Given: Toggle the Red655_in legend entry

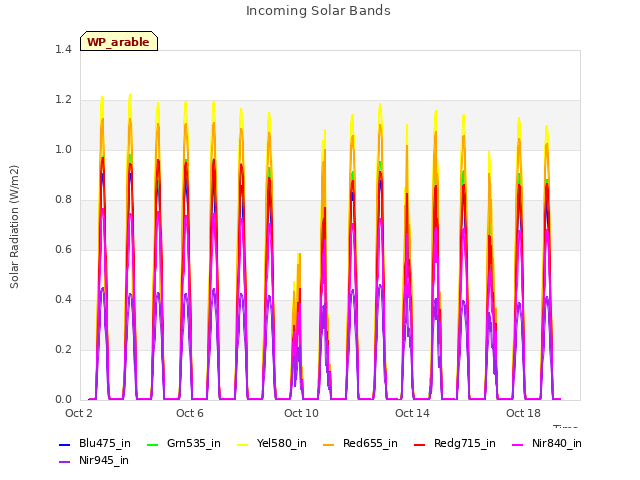Looking at the screenshot, I should 360,444.
